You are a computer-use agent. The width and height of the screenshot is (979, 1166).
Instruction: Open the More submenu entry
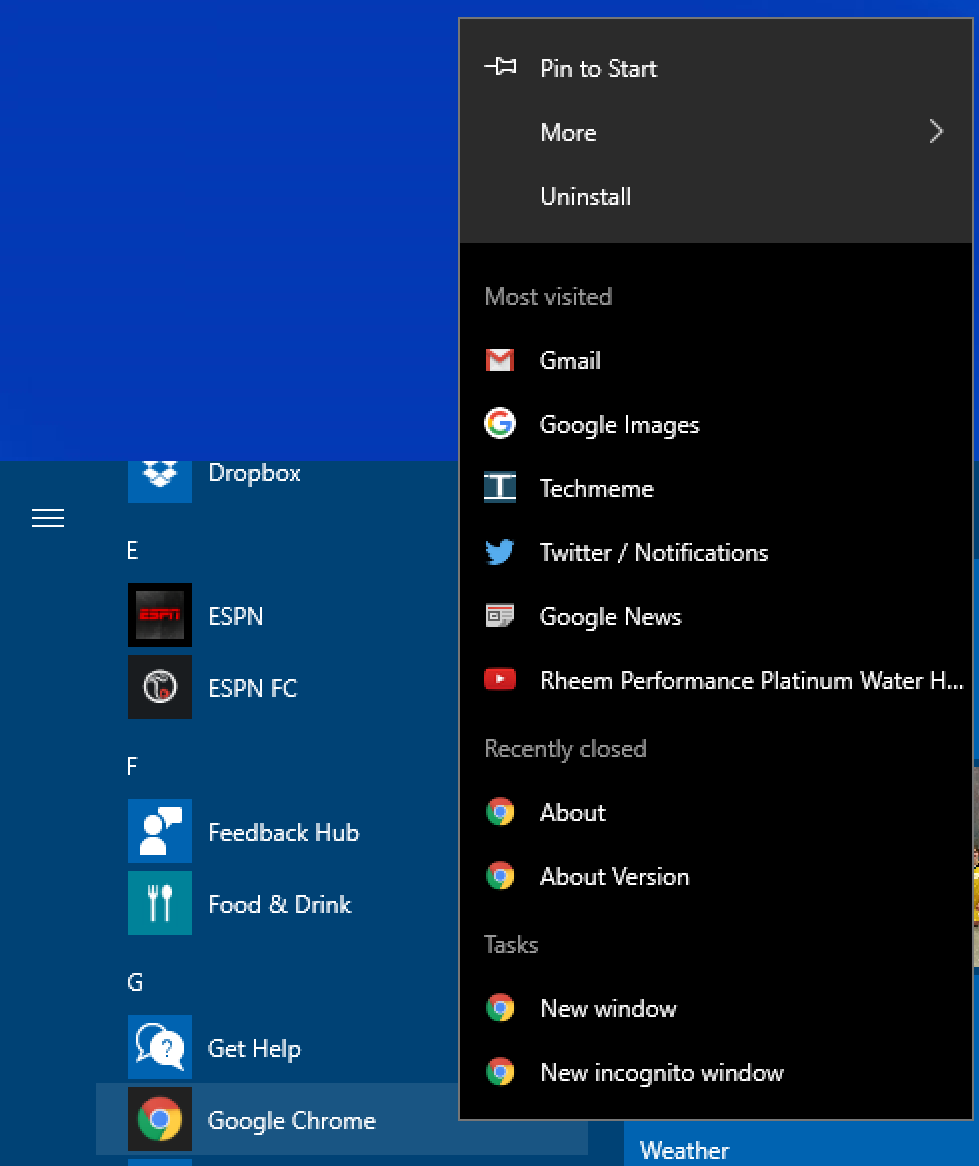point(715,132)
